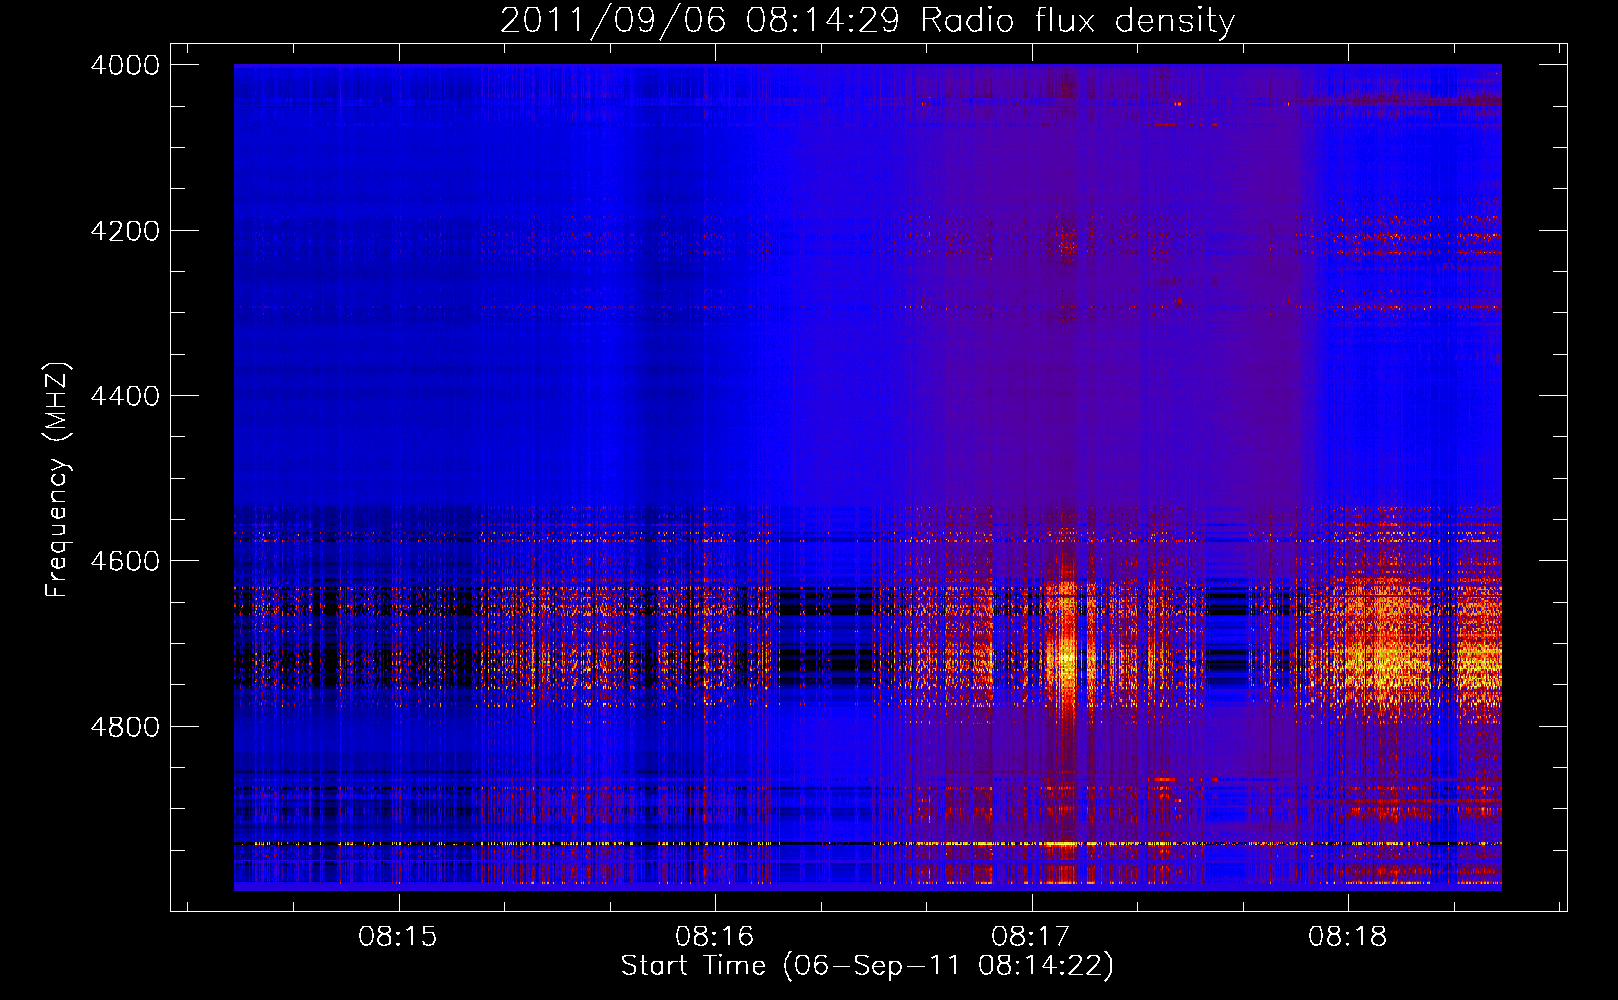Image resolution: width=1618 pixels, height=1000 pixels.
Task: Click the 08:17 time axis label
Action: [x=1030, y=937]
